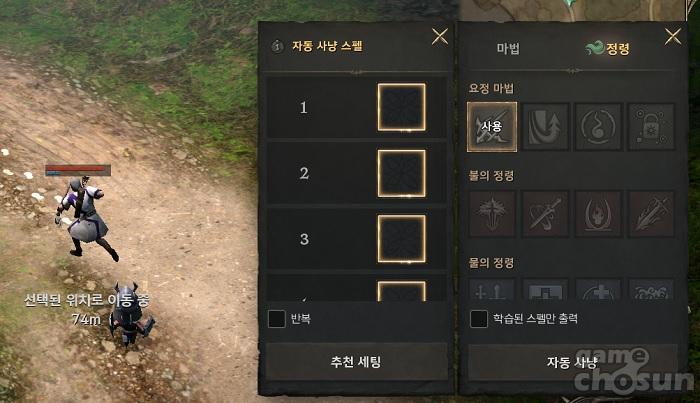Click the 추천 세팅 button
This screenshot has width=700, height=403.
(x=356, y=361)
